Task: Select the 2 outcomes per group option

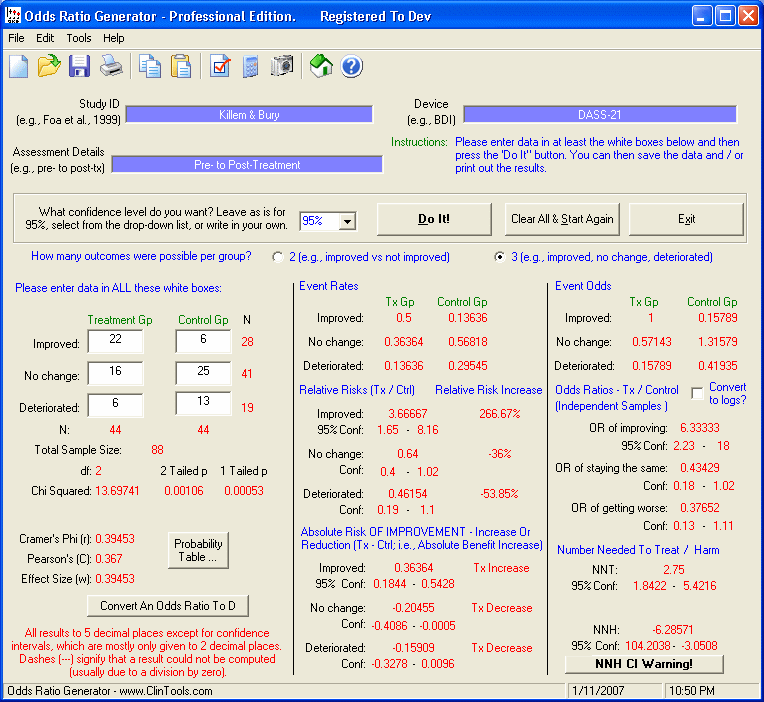Action: 278,257
